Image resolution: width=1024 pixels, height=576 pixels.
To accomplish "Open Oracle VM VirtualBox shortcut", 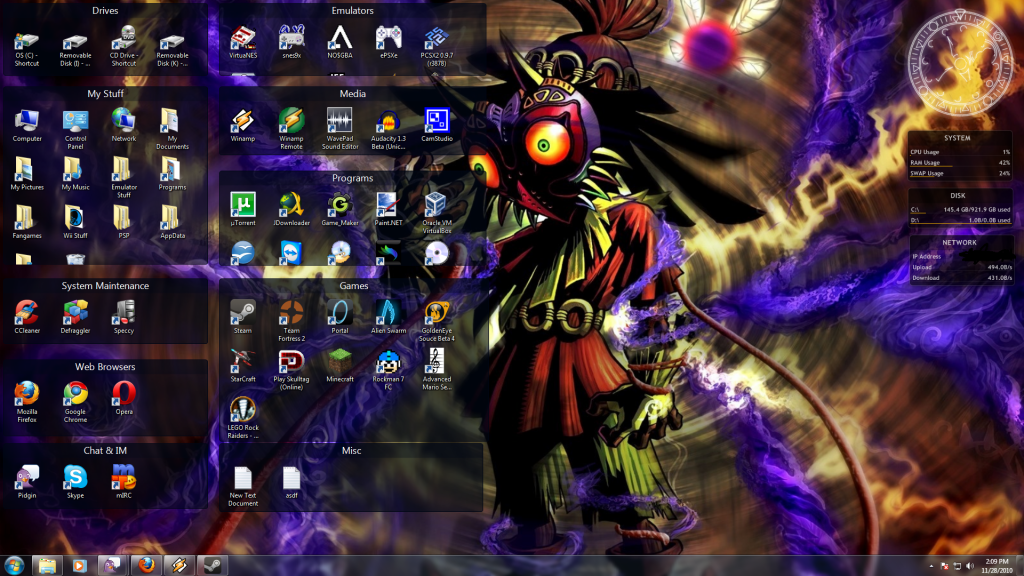I will coord(437,213).
